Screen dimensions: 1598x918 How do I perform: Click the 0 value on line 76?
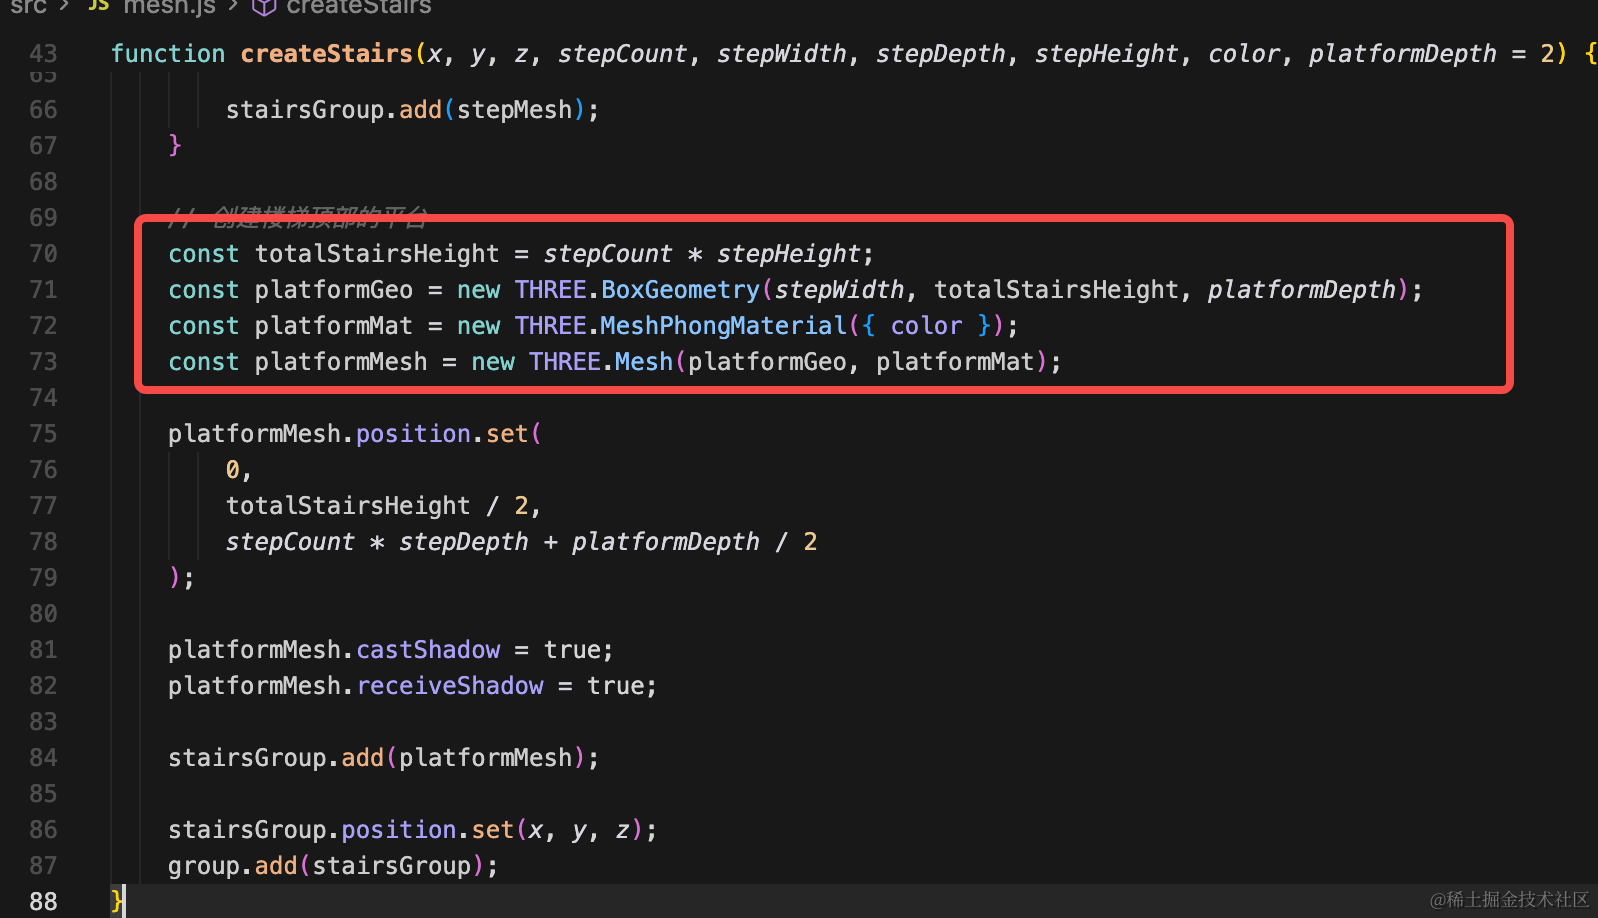tap(232, 470)
